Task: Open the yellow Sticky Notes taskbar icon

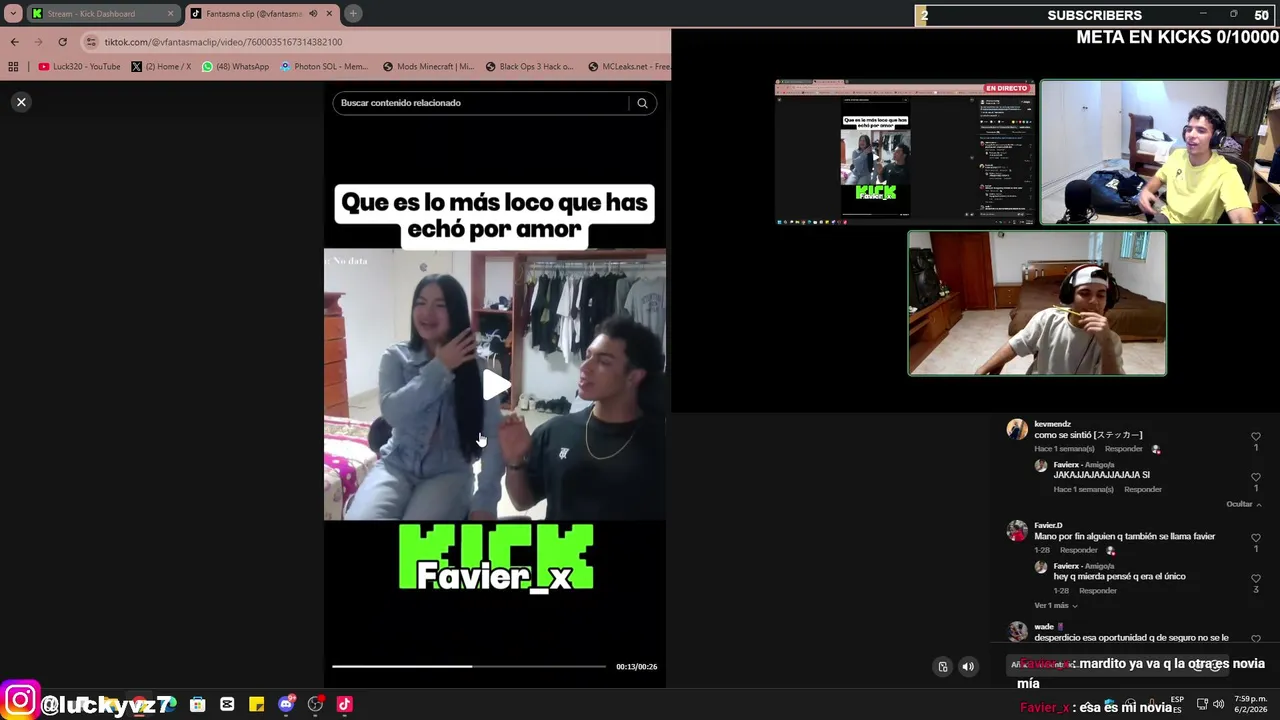Action: pos(256,704)
